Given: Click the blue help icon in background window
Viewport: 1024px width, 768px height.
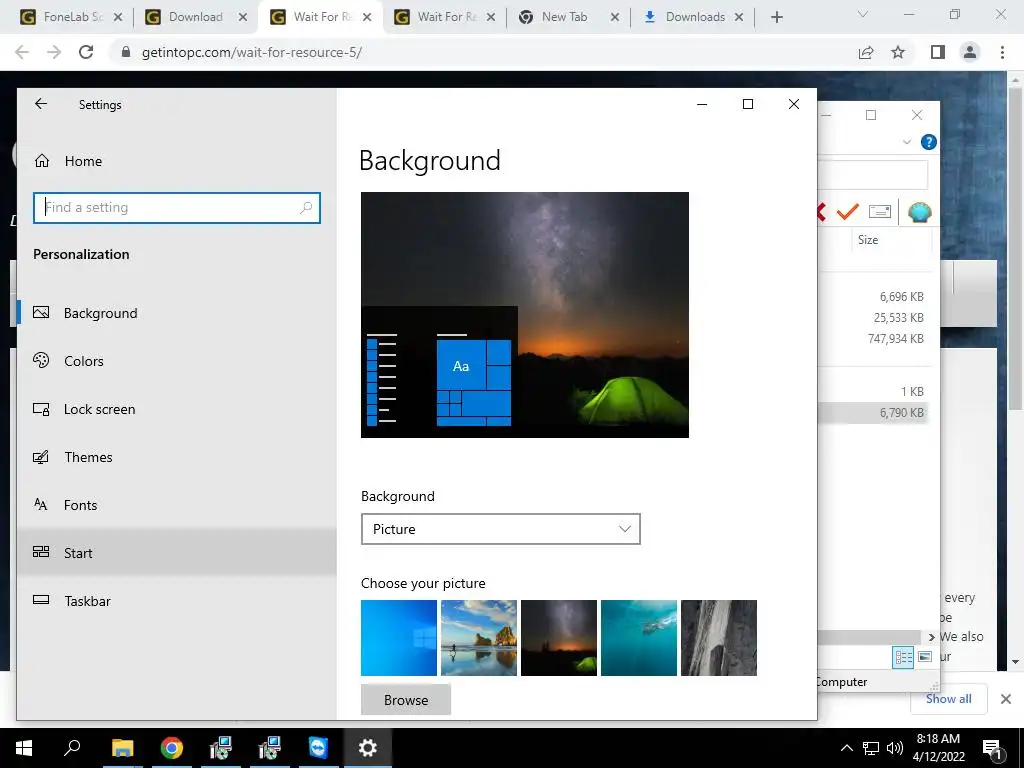Looking at the screenshot, I should click(x=928, y=142).
